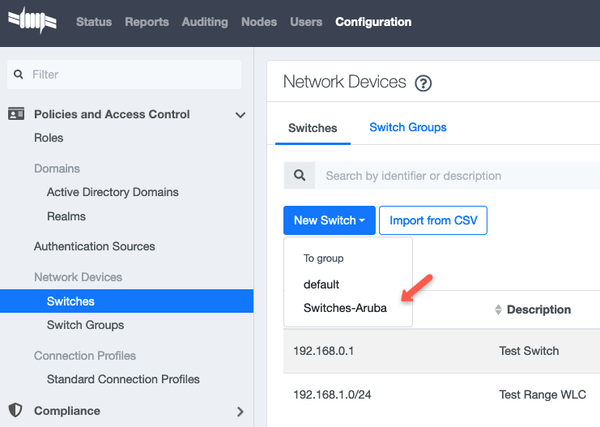The height and width of the screenshot is (427, 600).
Task: Type in the sidebar Filter field
Action: coord(130,74)
